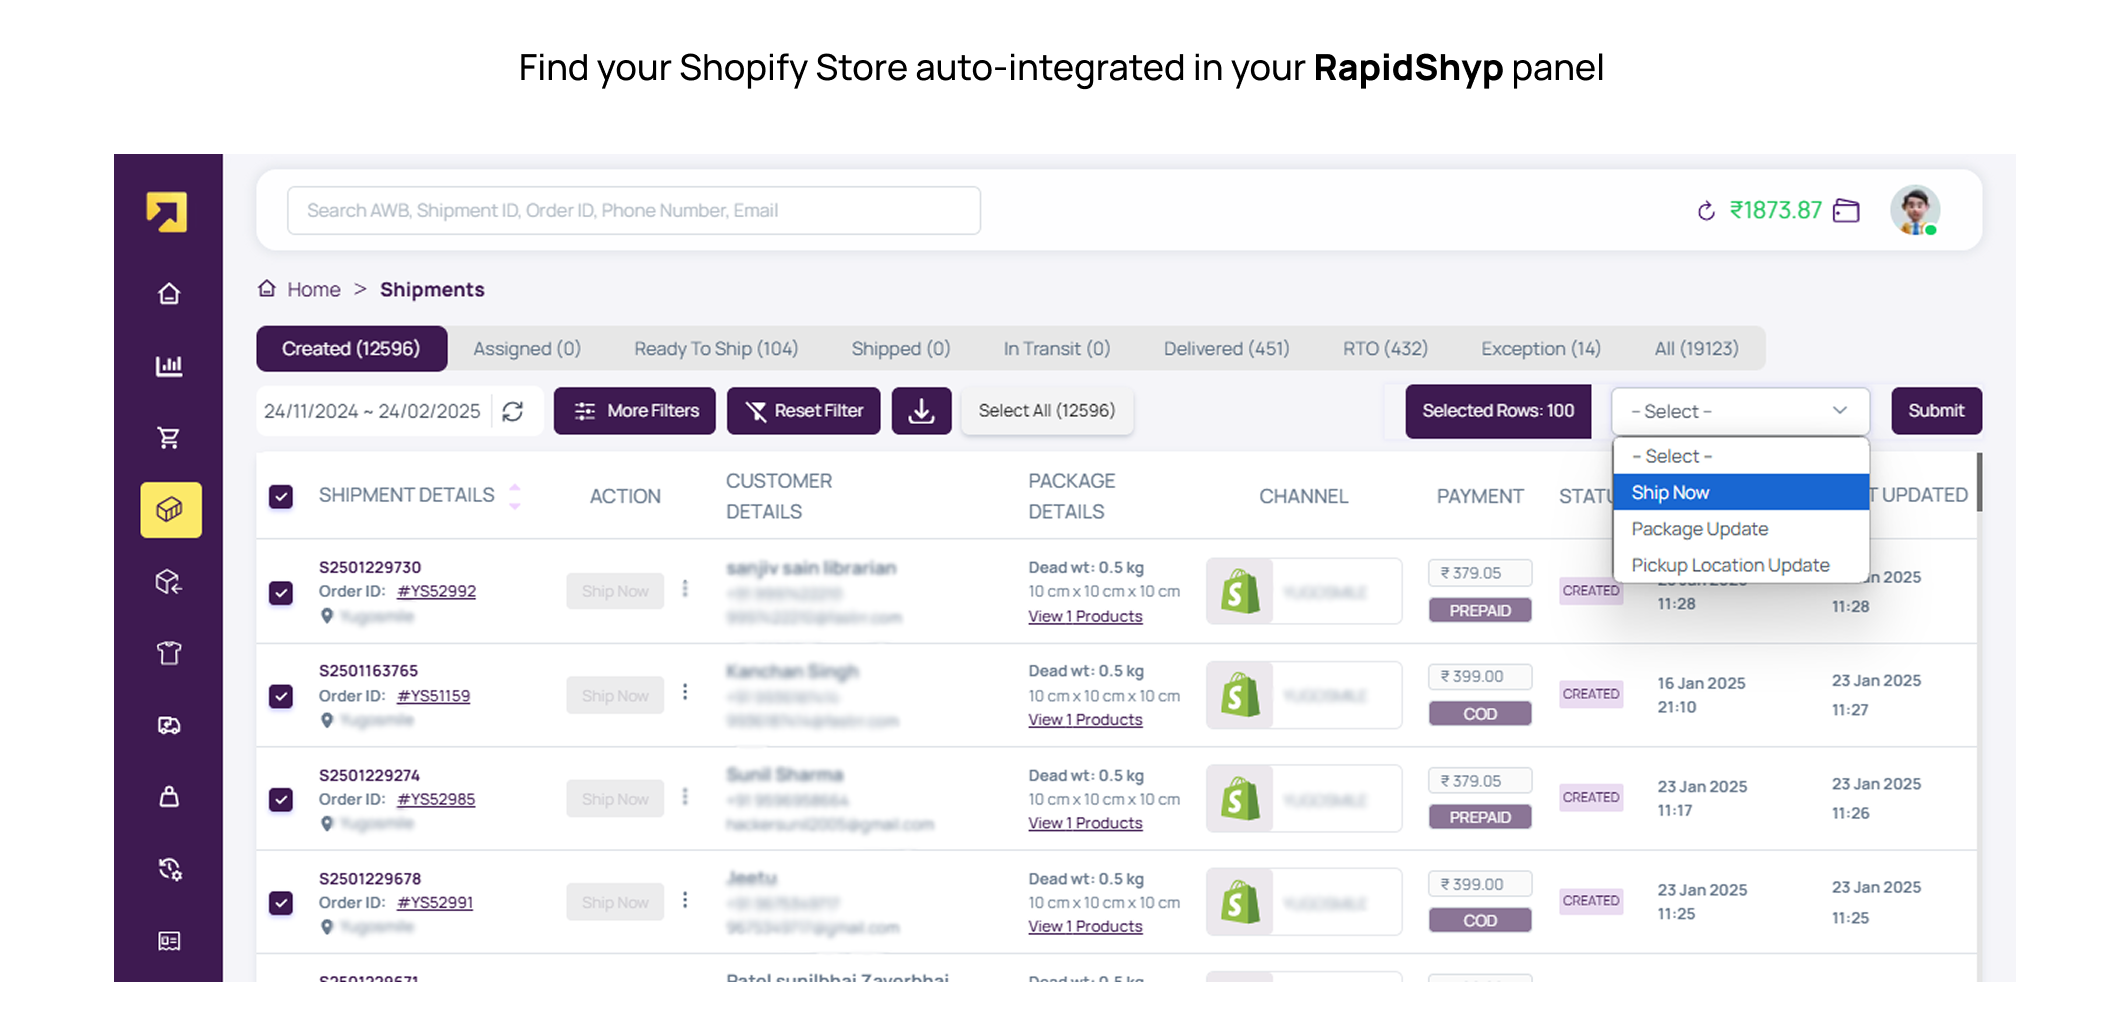Download shipments using the download icon
Viewport: 2128px width, 1030px height.
pos(922,411)
